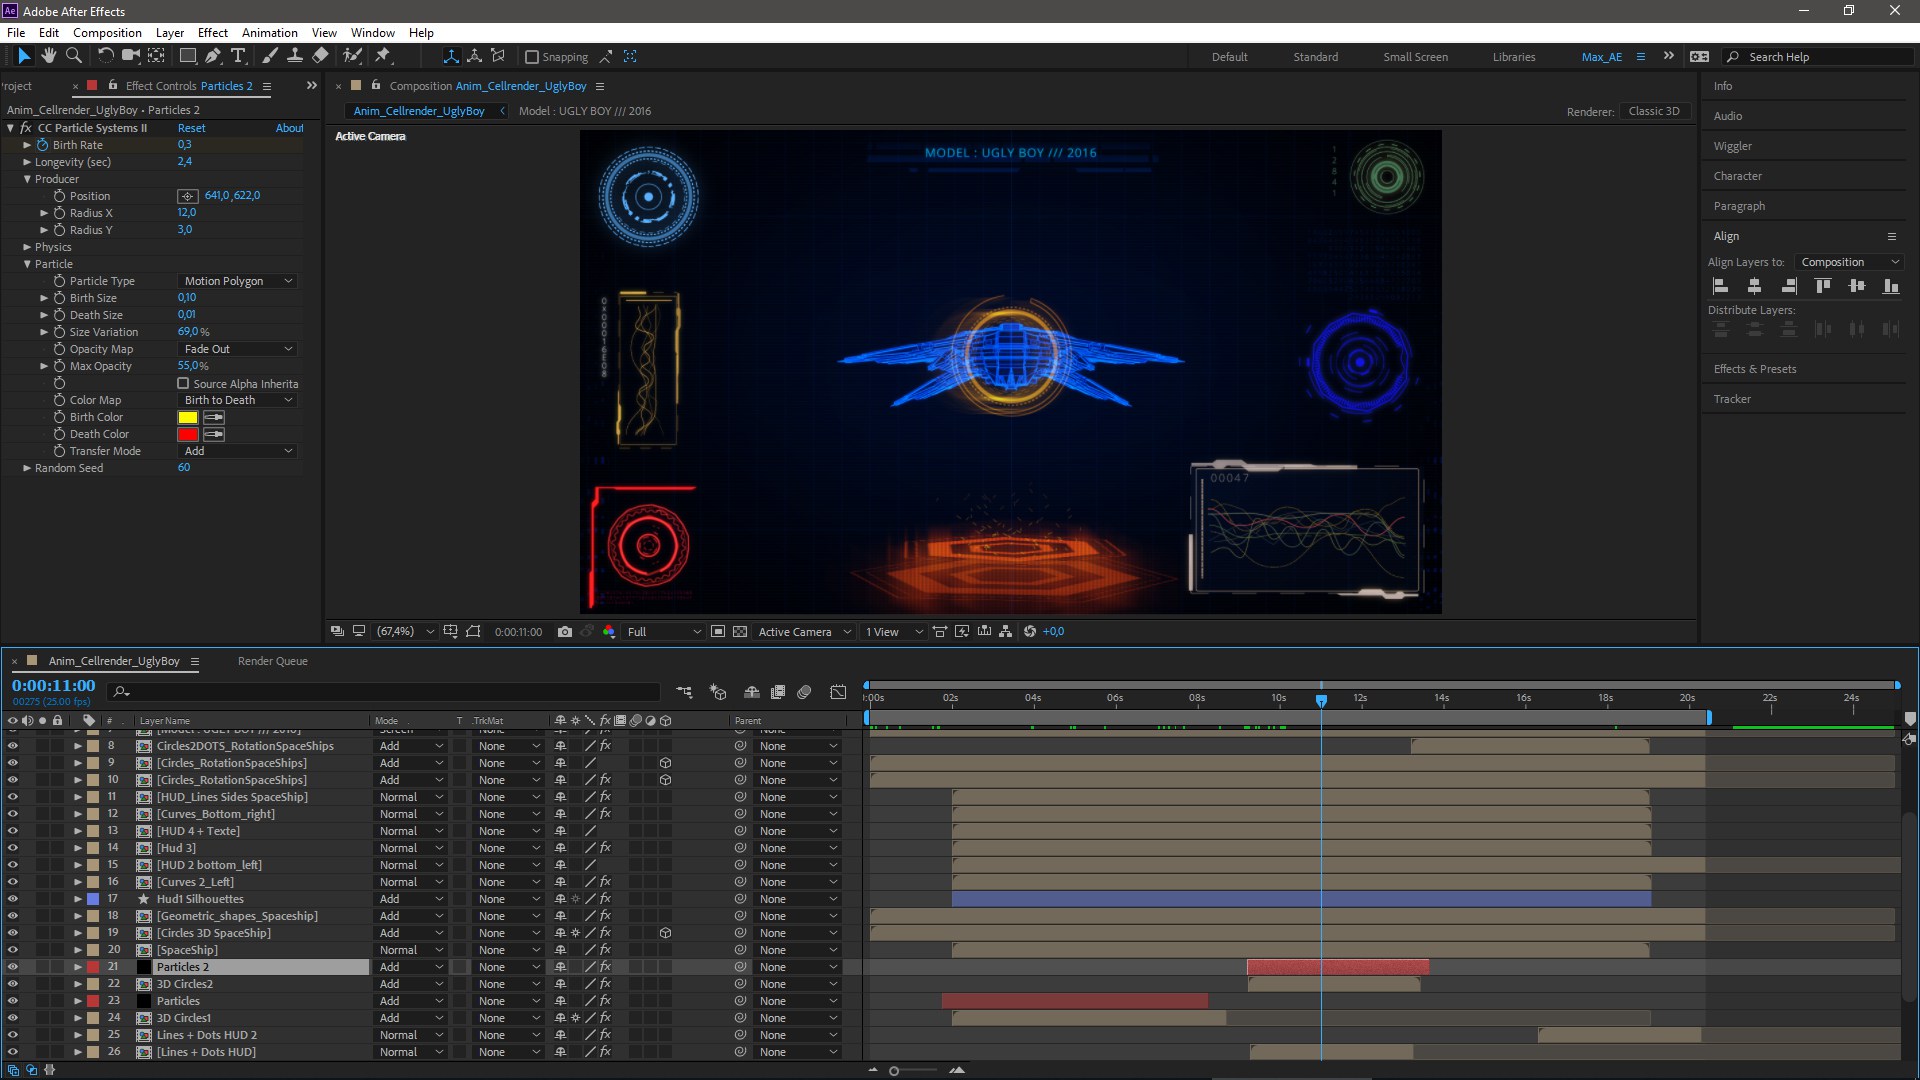1920x1080 pixels.
Task: Open the Opacity Map dropdown Fade Out
Action: tap(237, 348)
